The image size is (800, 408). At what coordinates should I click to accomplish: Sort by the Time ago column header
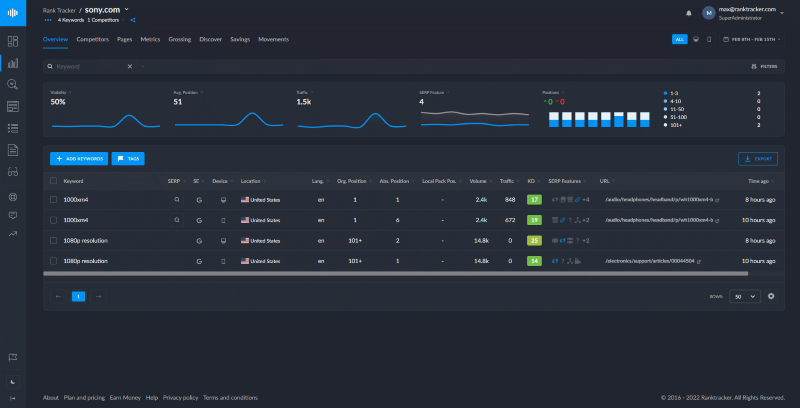point(758,181)
